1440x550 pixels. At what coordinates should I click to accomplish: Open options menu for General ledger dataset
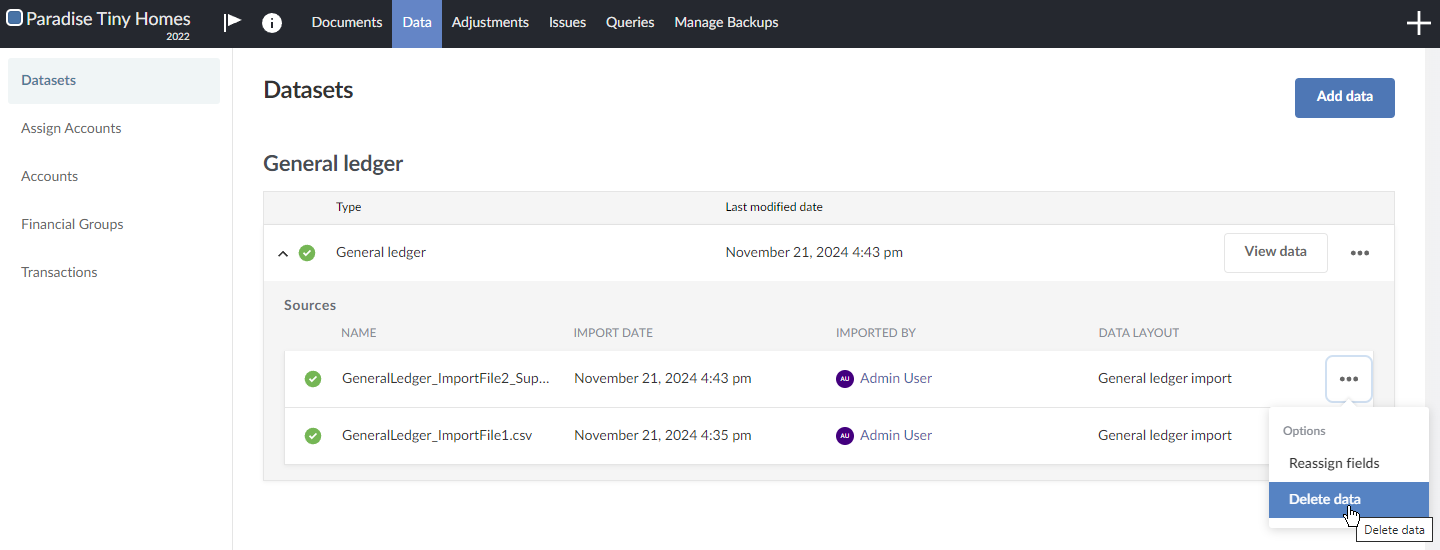point(1359,253)
